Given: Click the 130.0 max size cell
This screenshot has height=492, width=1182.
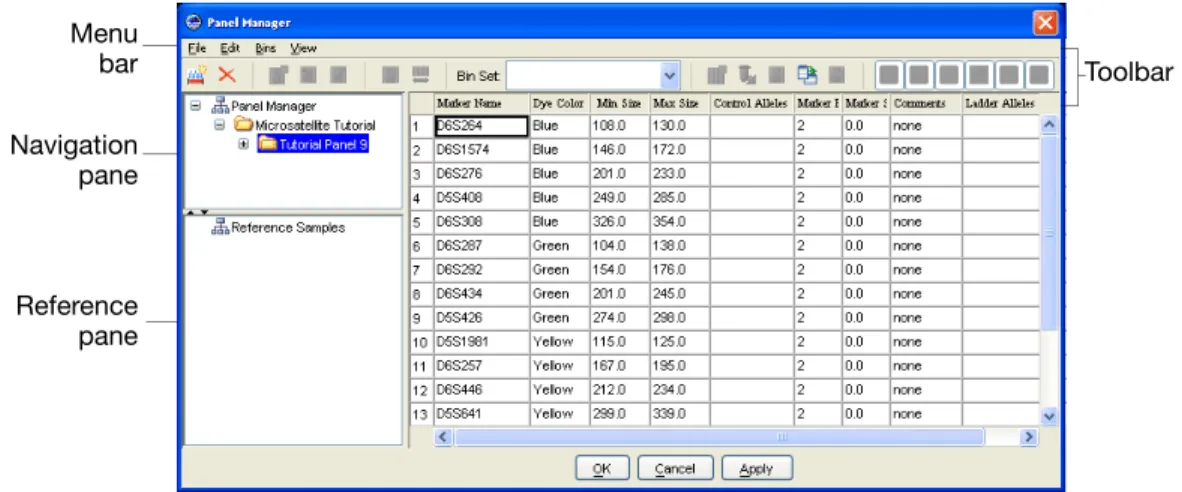Looking at the screenshot, I should (x=679, y=126).
